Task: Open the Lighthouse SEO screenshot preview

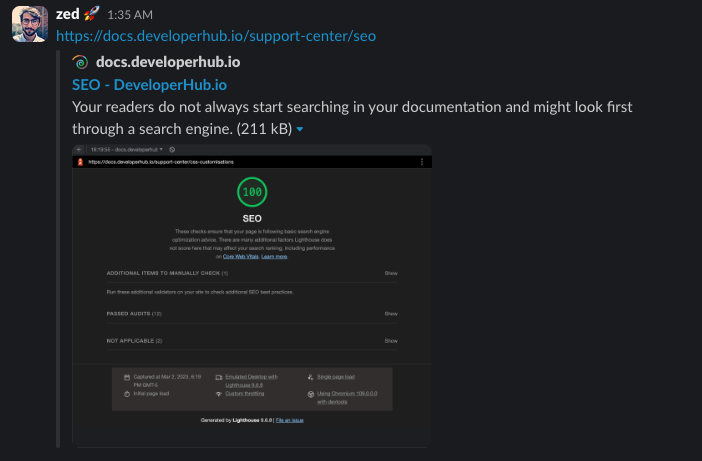Action: tap(252, 295)
